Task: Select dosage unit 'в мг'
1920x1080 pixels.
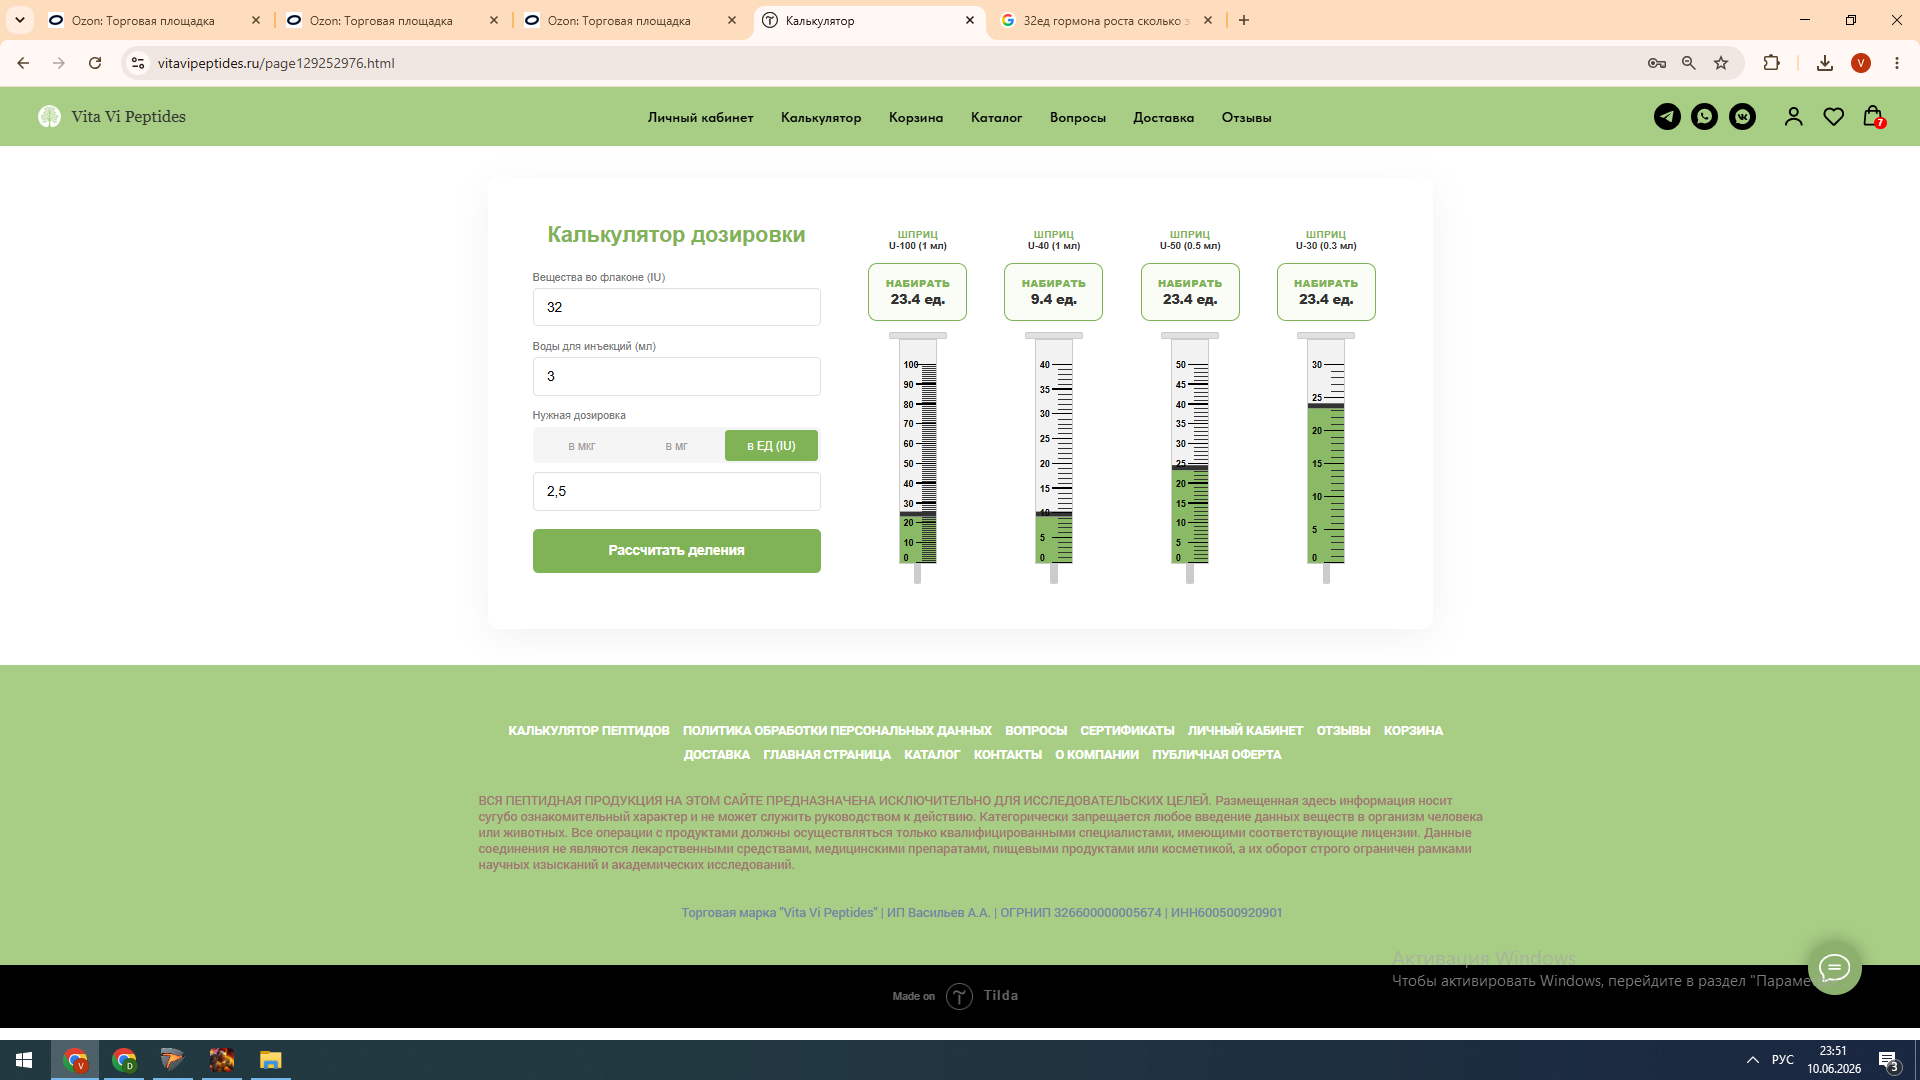Action: (676, 446)
